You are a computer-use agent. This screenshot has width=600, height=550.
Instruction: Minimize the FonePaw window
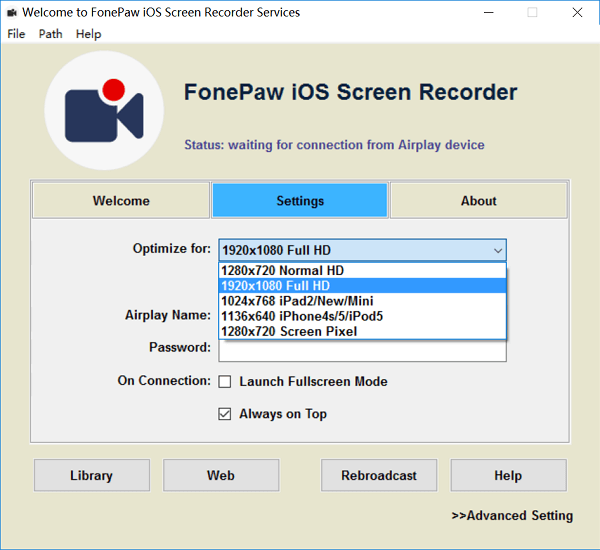coord(489,13)
